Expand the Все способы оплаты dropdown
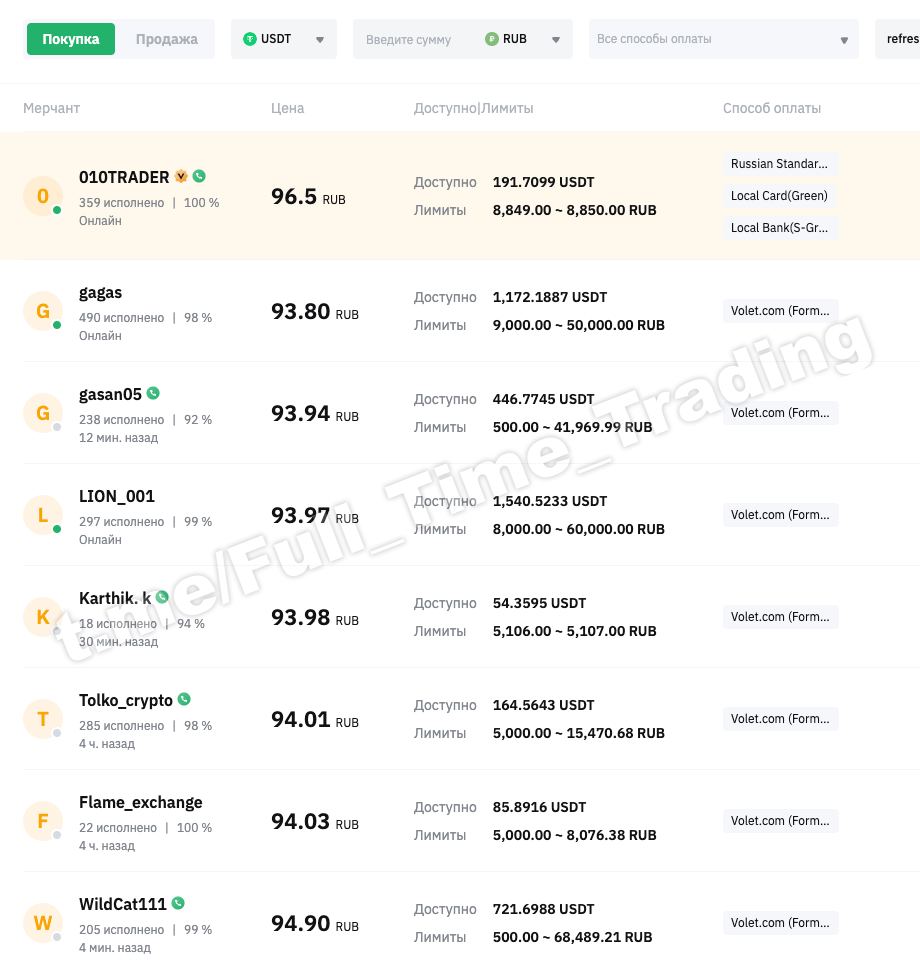 click(723, 39)
